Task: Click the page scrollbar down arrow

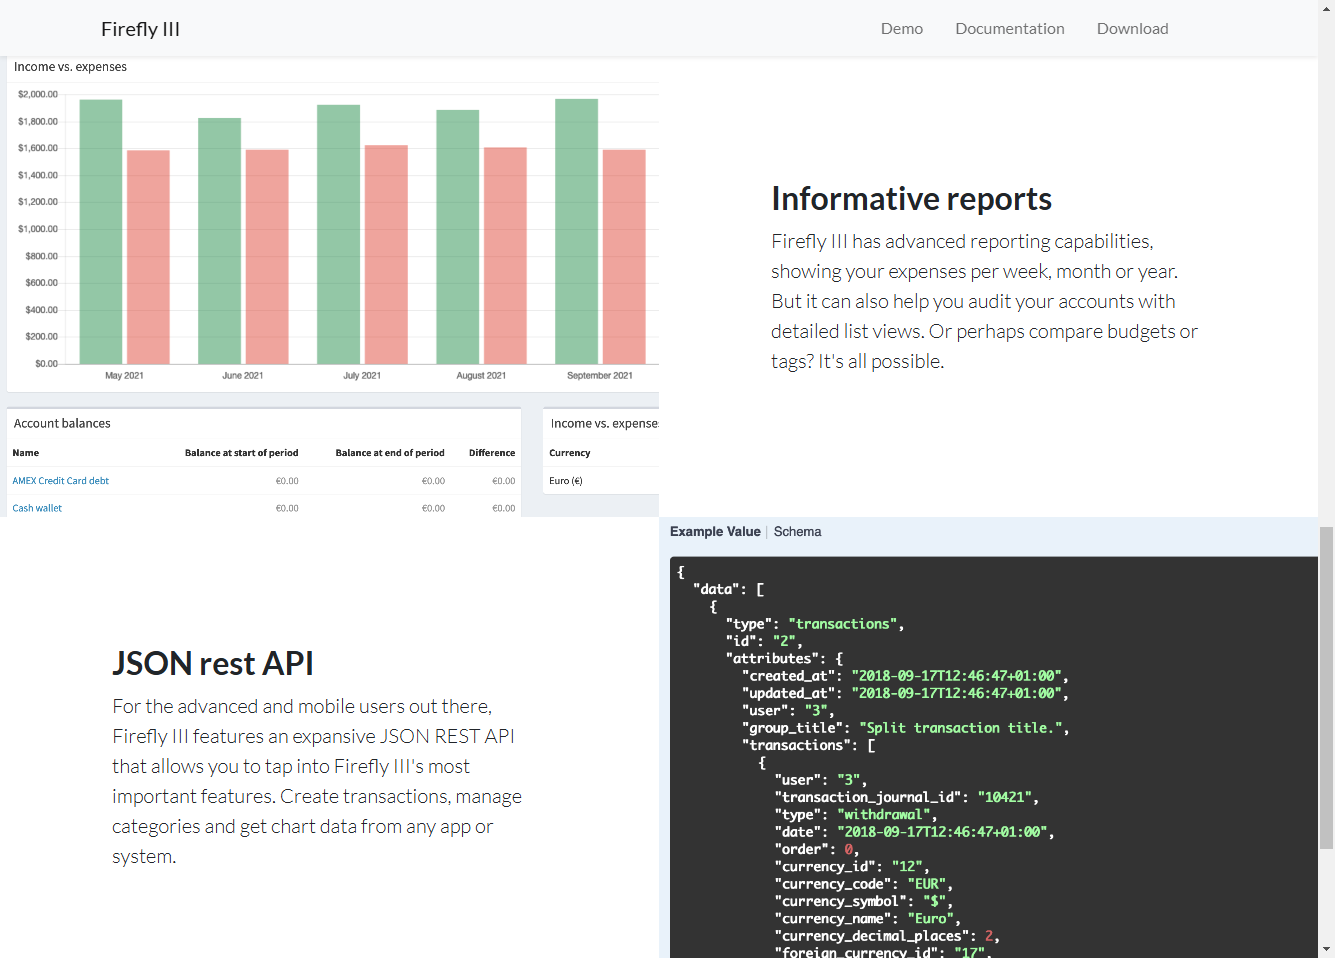Action: click(1326, 949)
